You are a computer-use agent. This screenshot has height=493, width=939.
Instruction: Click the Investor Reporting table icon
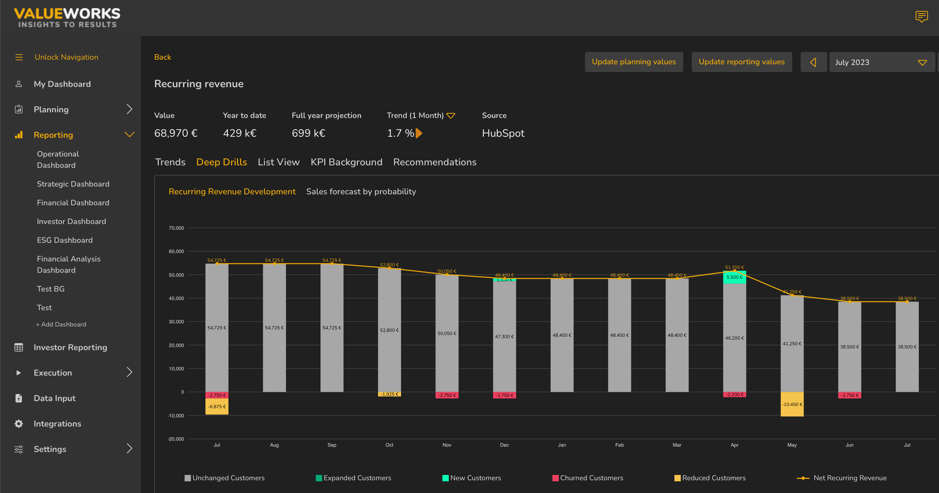[19, 348]
